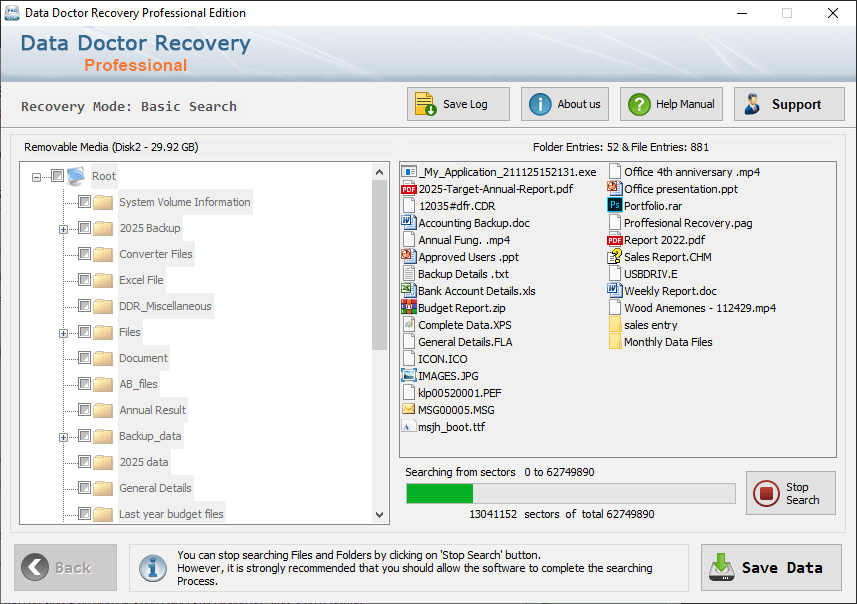Image resolution: width=857 pixels, height=604 pixels.
Task: Click the folder tree scroll up arrow
Action: point(379,172)
